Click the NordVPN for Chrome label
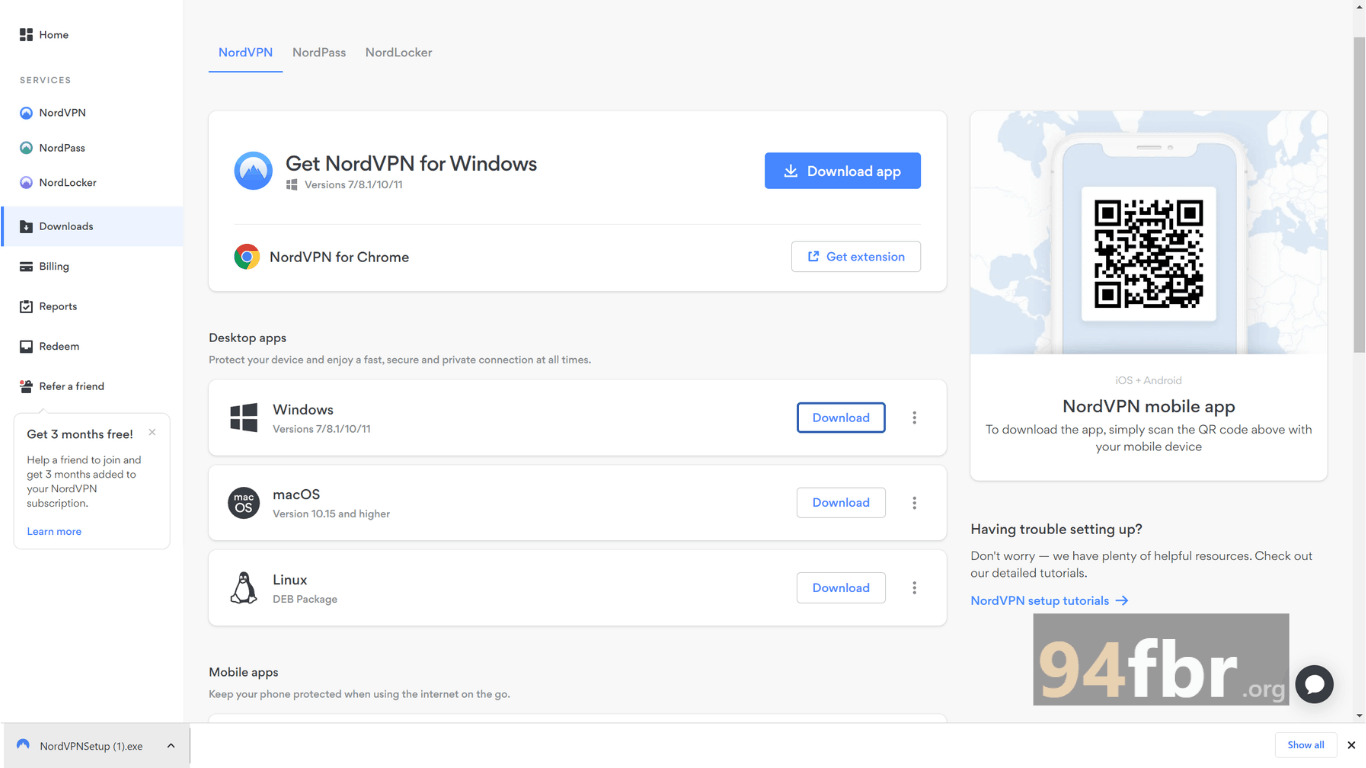The width and height of the screenshot is (1366, 768). point(339,257)
